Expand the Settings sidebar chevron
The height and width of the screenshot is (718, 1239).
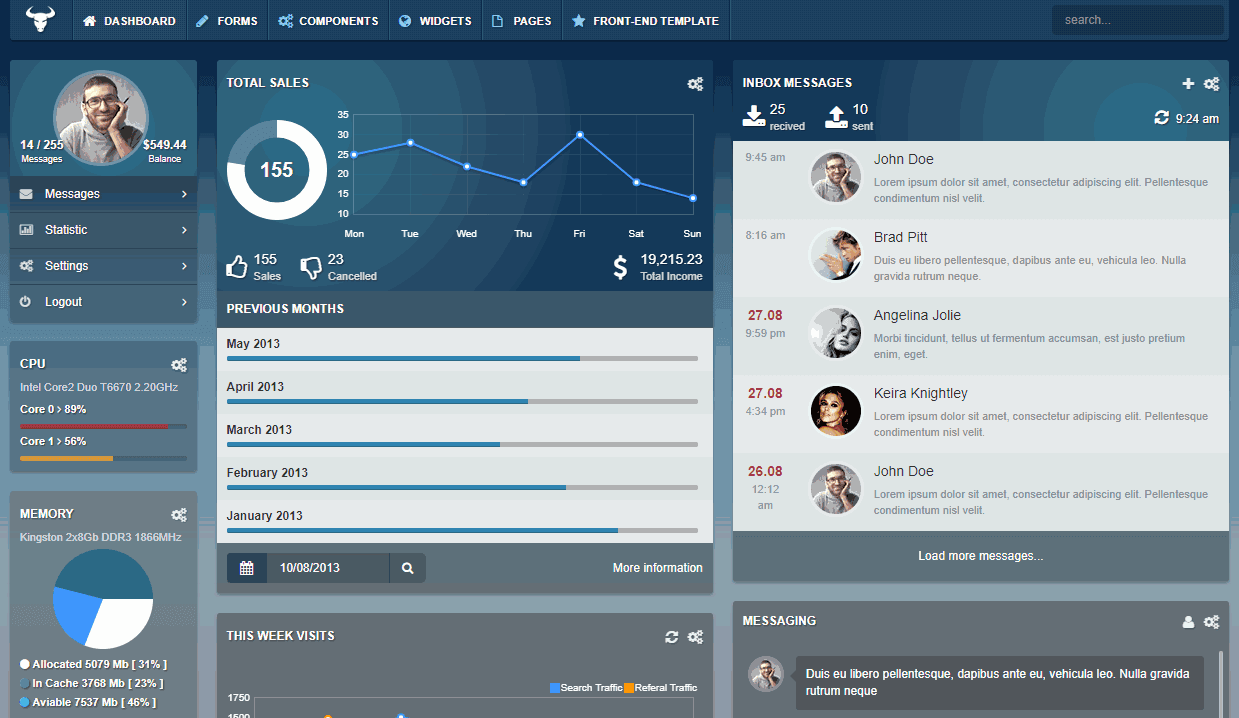coord(184,266)
